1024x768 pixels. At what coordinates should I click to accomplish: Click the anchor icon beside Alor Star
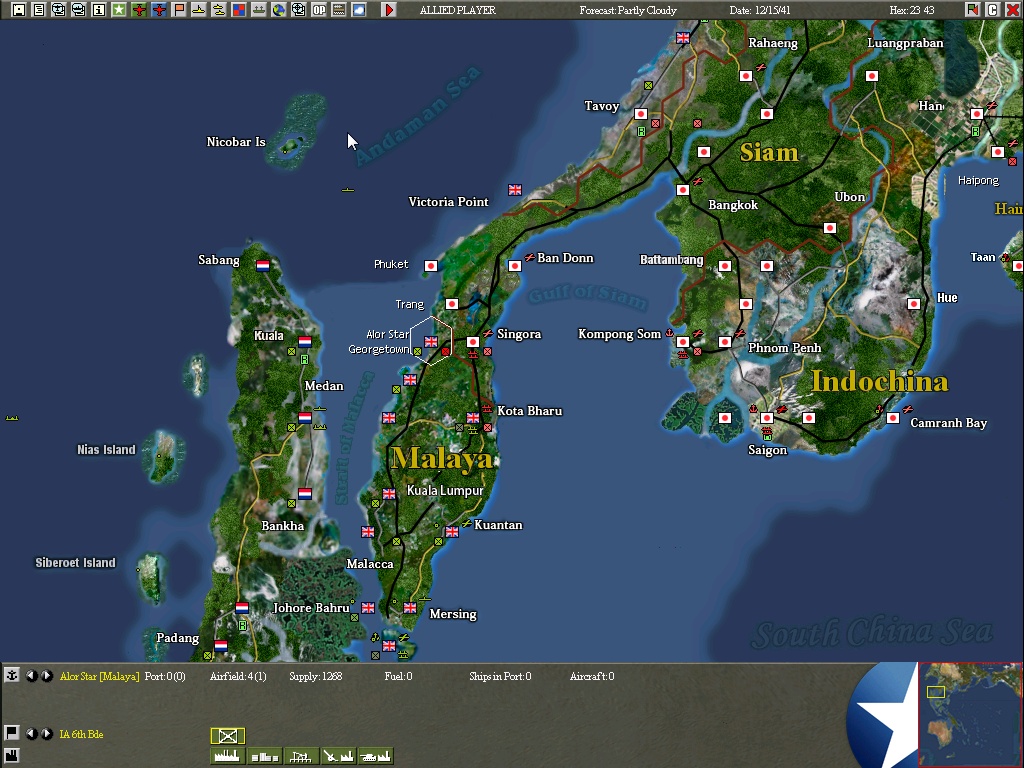11,675
